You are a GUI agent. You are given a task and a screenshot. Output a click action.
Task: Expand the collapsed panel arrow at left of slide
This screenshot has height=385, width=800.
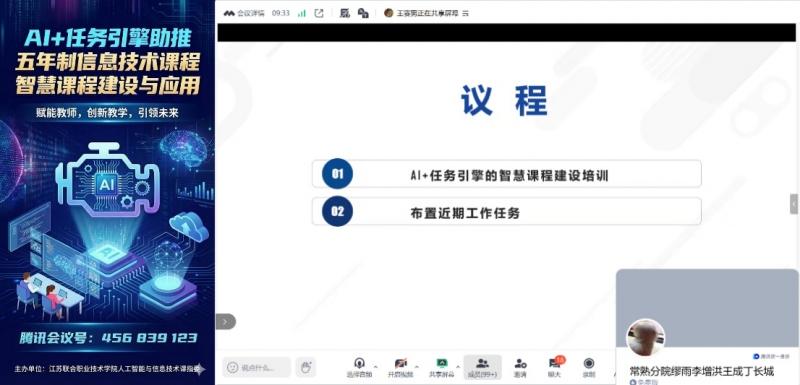coord(226,321)
